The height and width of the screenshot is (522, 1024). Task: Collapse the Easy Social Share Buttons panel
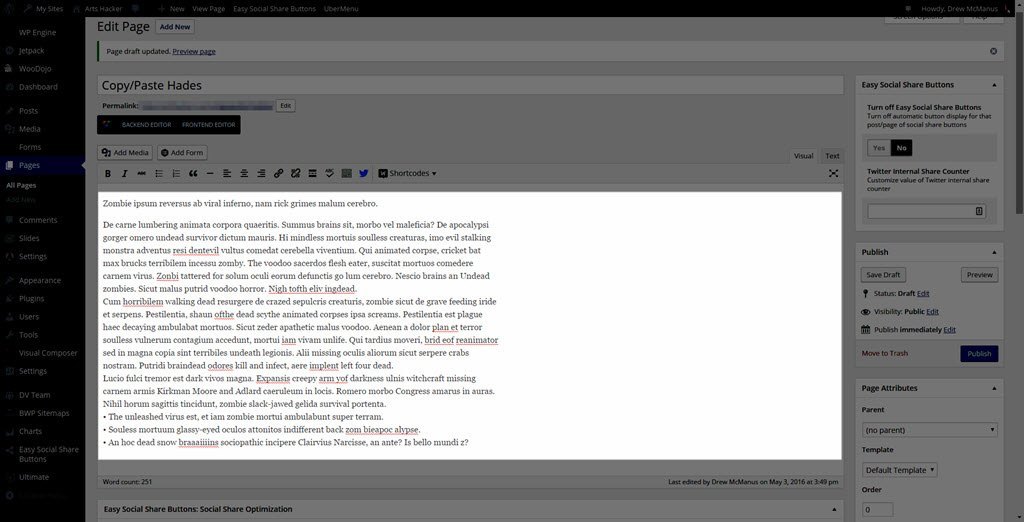point(994,85)
